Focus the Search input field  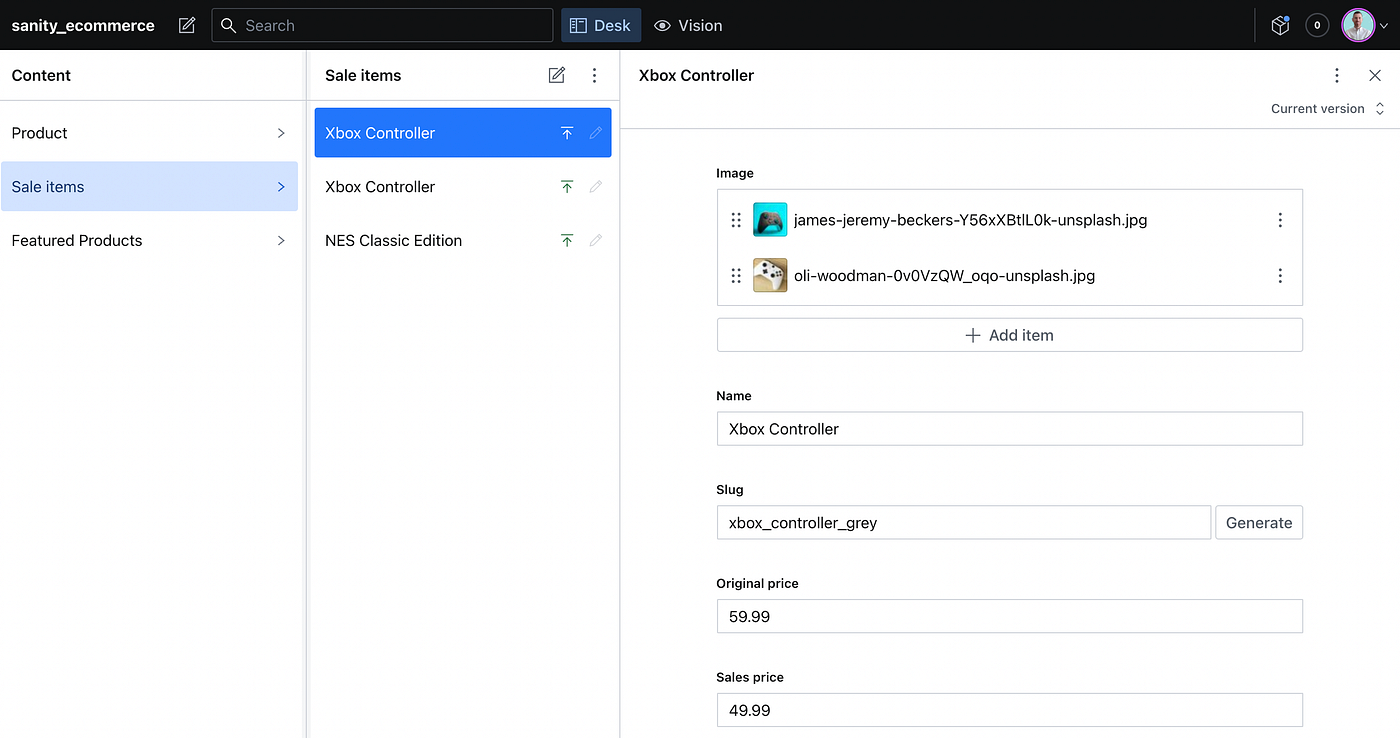(382, 25)
